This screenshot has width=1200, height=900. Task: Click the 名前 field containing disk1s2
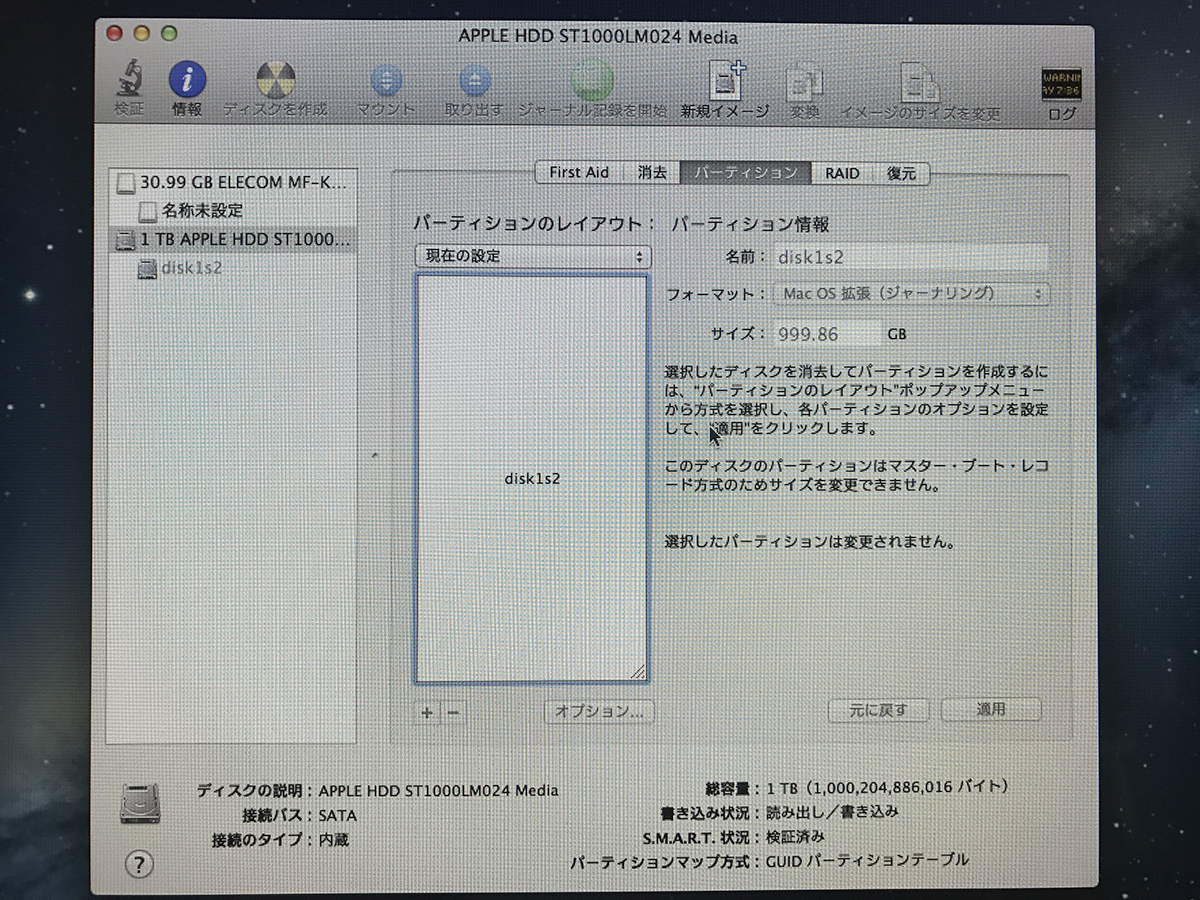click(x=911, y=257)
